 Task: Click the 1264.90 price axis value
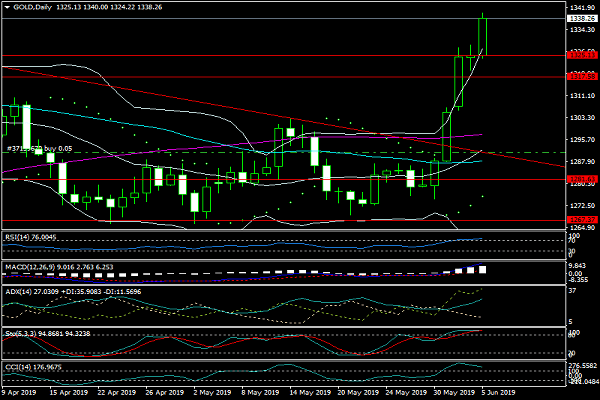point(582,227)
